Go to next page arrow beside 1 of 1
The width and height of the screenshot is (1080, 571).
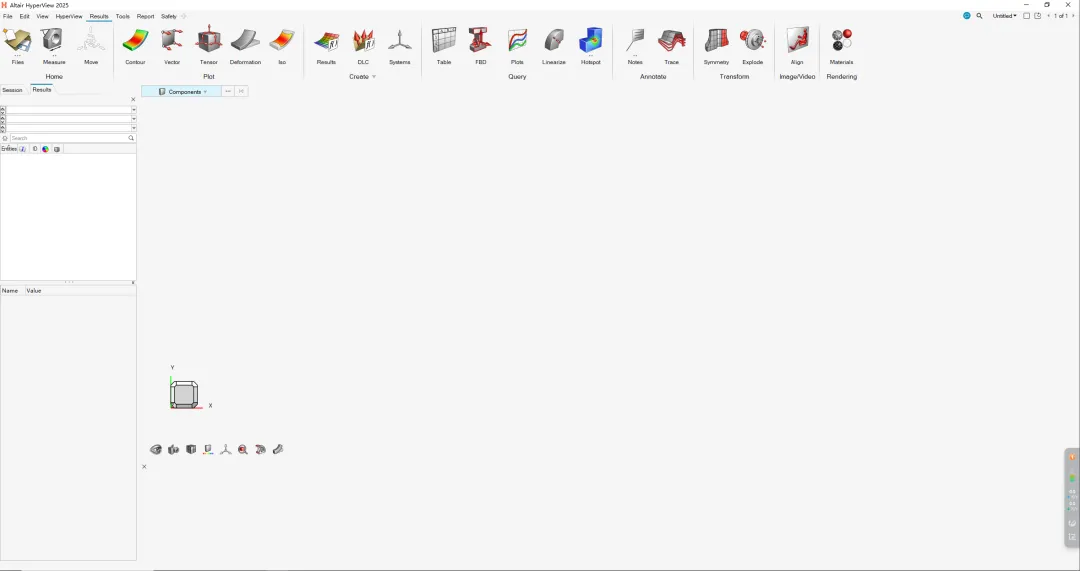[1072, 16]
